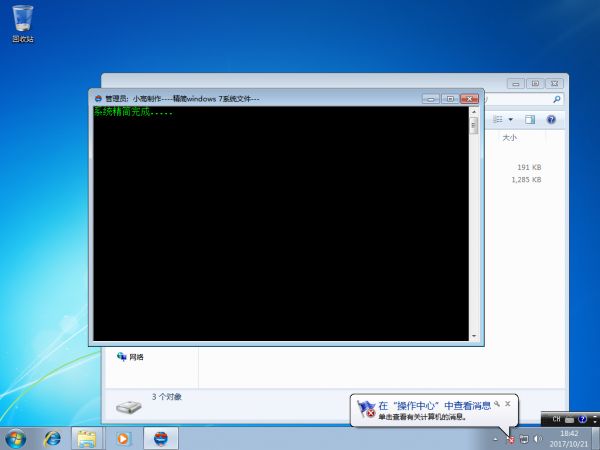The height and width of the screenshot is (450, 600).
Task: Close the Explorer window behind
Action: [x=554, y=83]
